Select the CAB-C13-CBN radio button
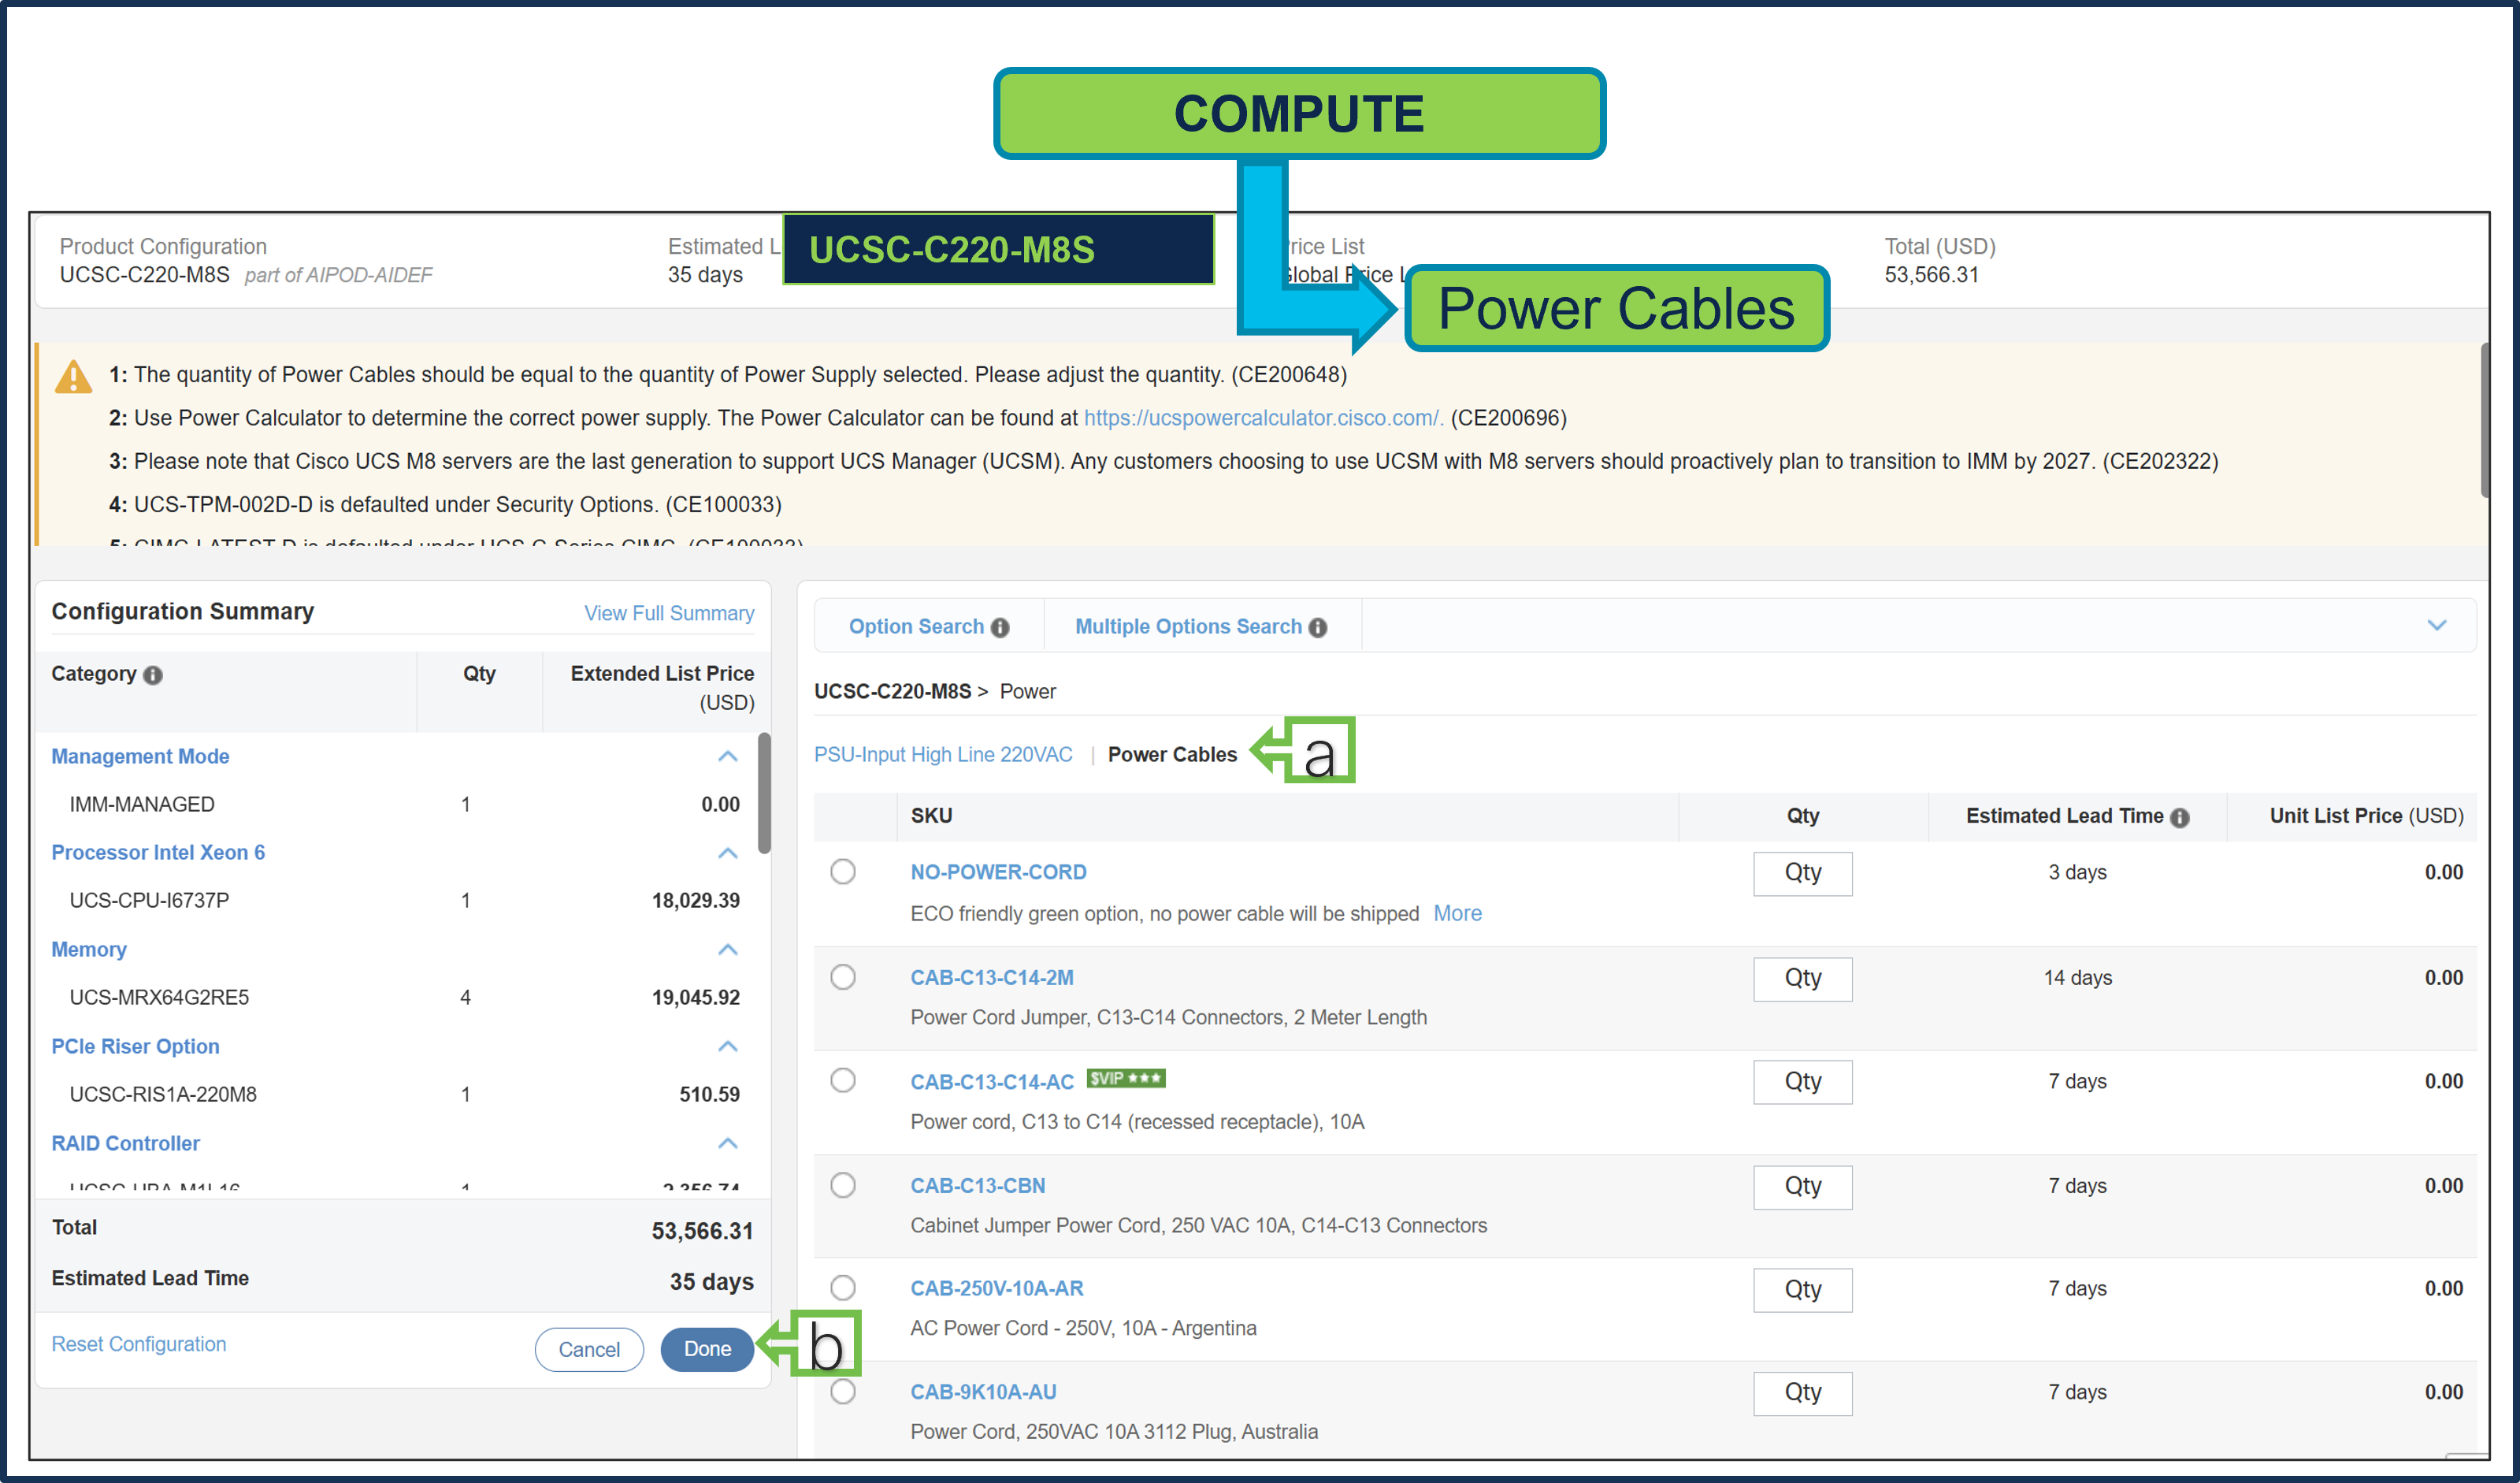This screenshot has width=2520, height=1483. coord(842,1185)
